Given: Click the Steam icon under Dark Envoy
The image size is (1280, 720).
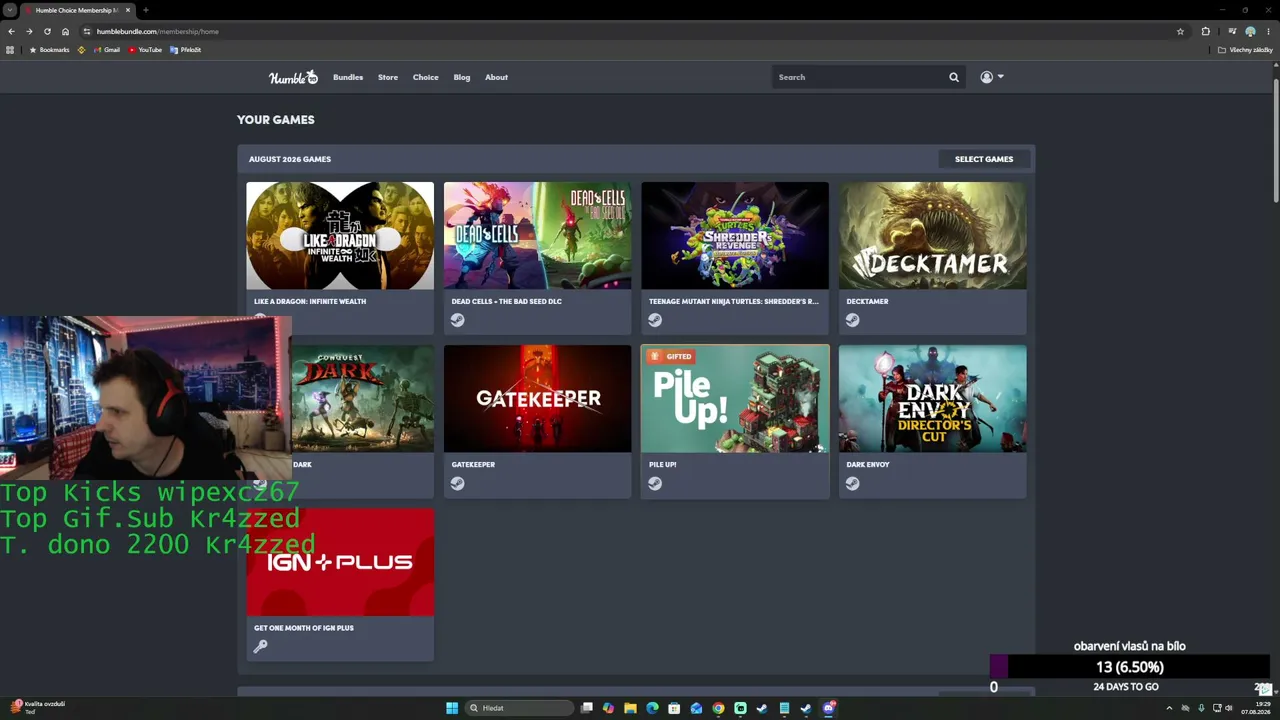Looking at the screenshot, I should [852, 484].
